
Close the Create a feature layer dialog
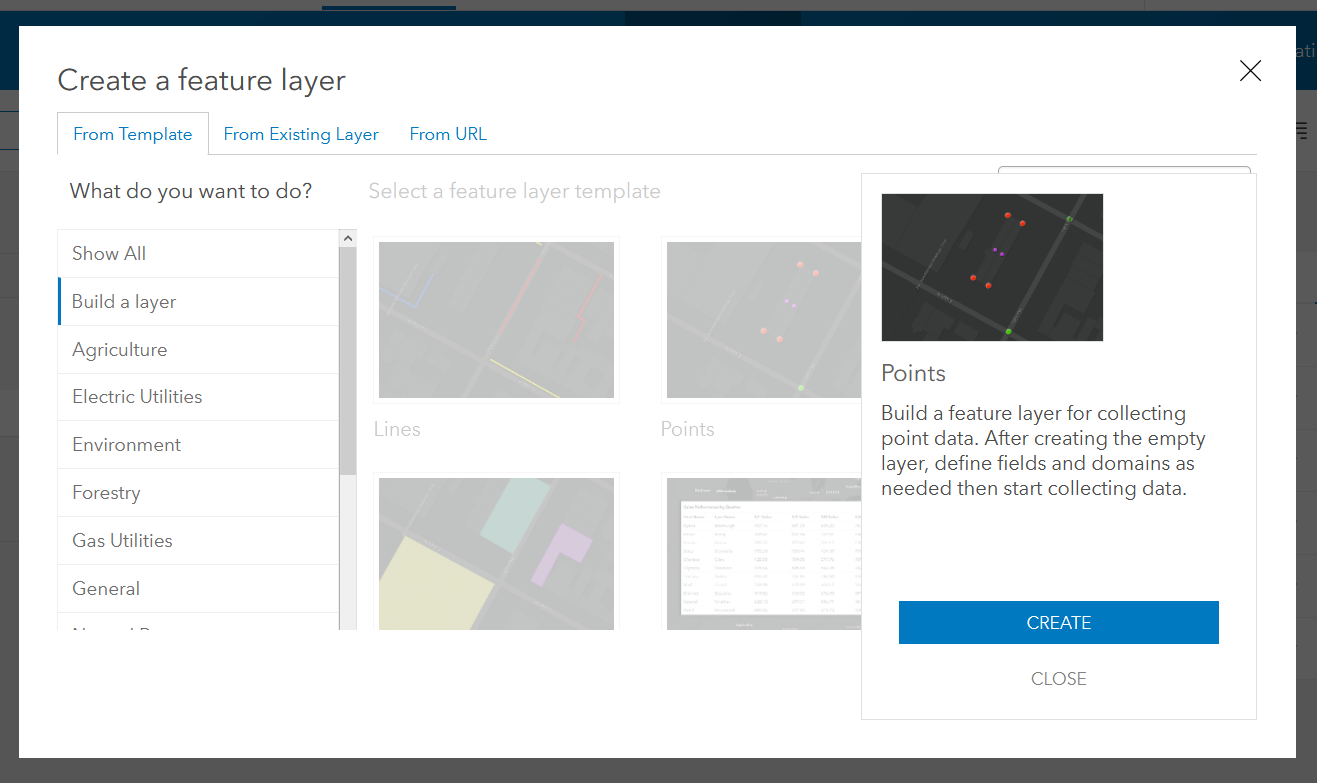tap(1250, 71)
